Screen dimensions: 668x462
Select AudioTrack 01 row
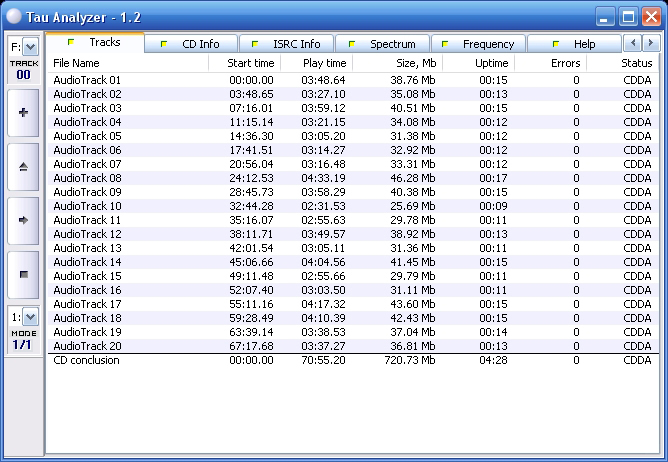[x=87, y=80]
